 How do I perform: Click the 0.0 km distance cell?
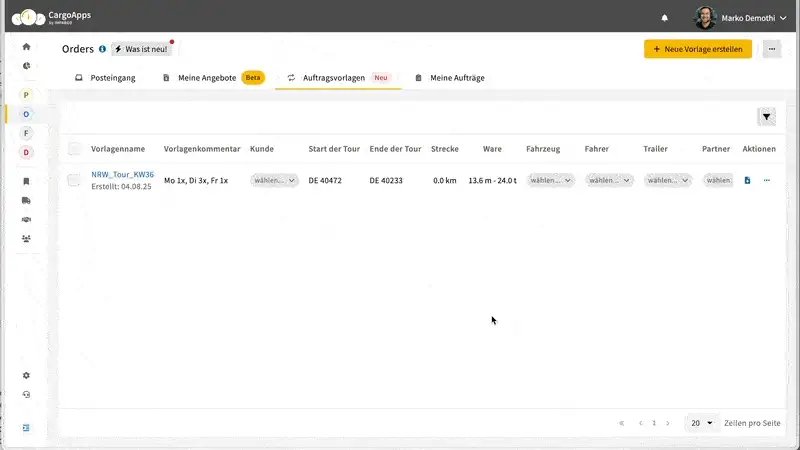pos(445,180)
